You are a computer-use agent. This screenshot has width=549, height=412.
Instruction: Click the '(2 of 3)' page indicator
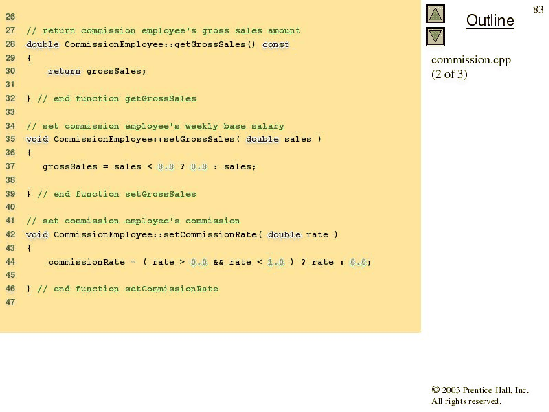[449, 74]
